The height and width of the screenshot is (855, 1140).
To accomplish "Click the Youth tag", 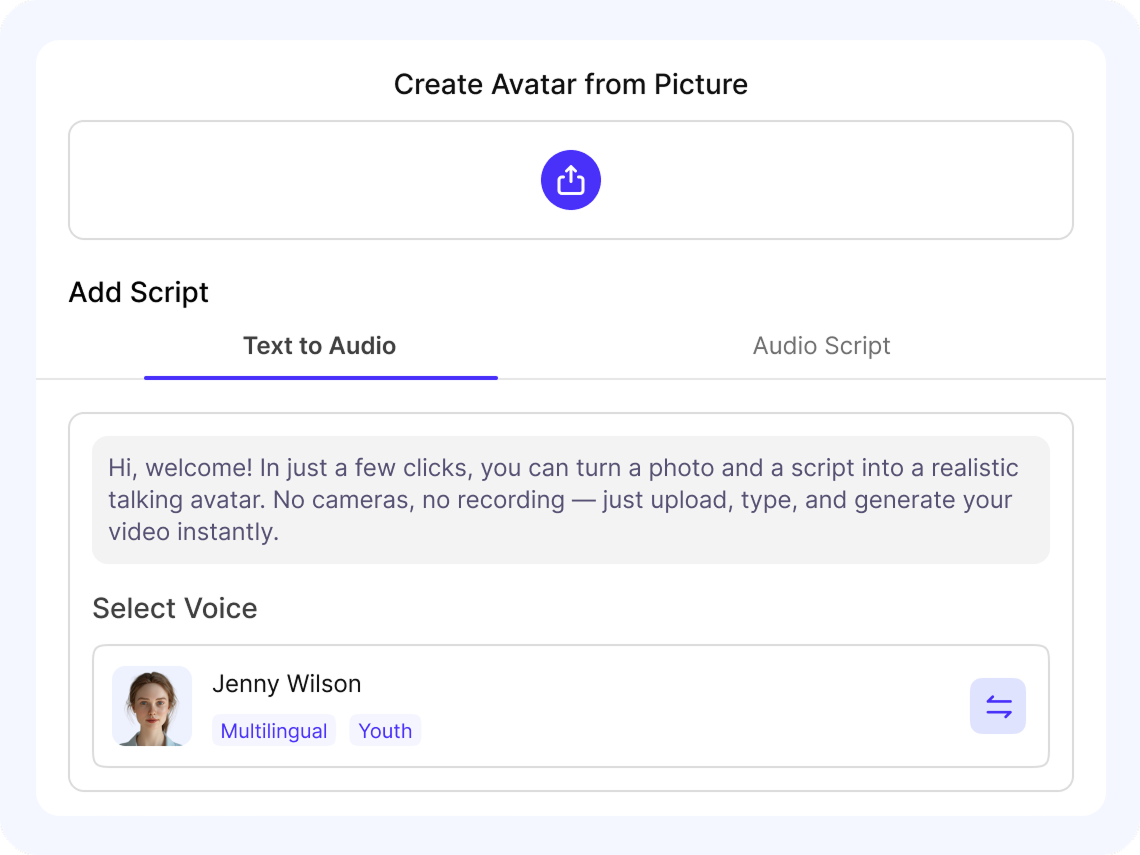I will [x=384, y=731].
